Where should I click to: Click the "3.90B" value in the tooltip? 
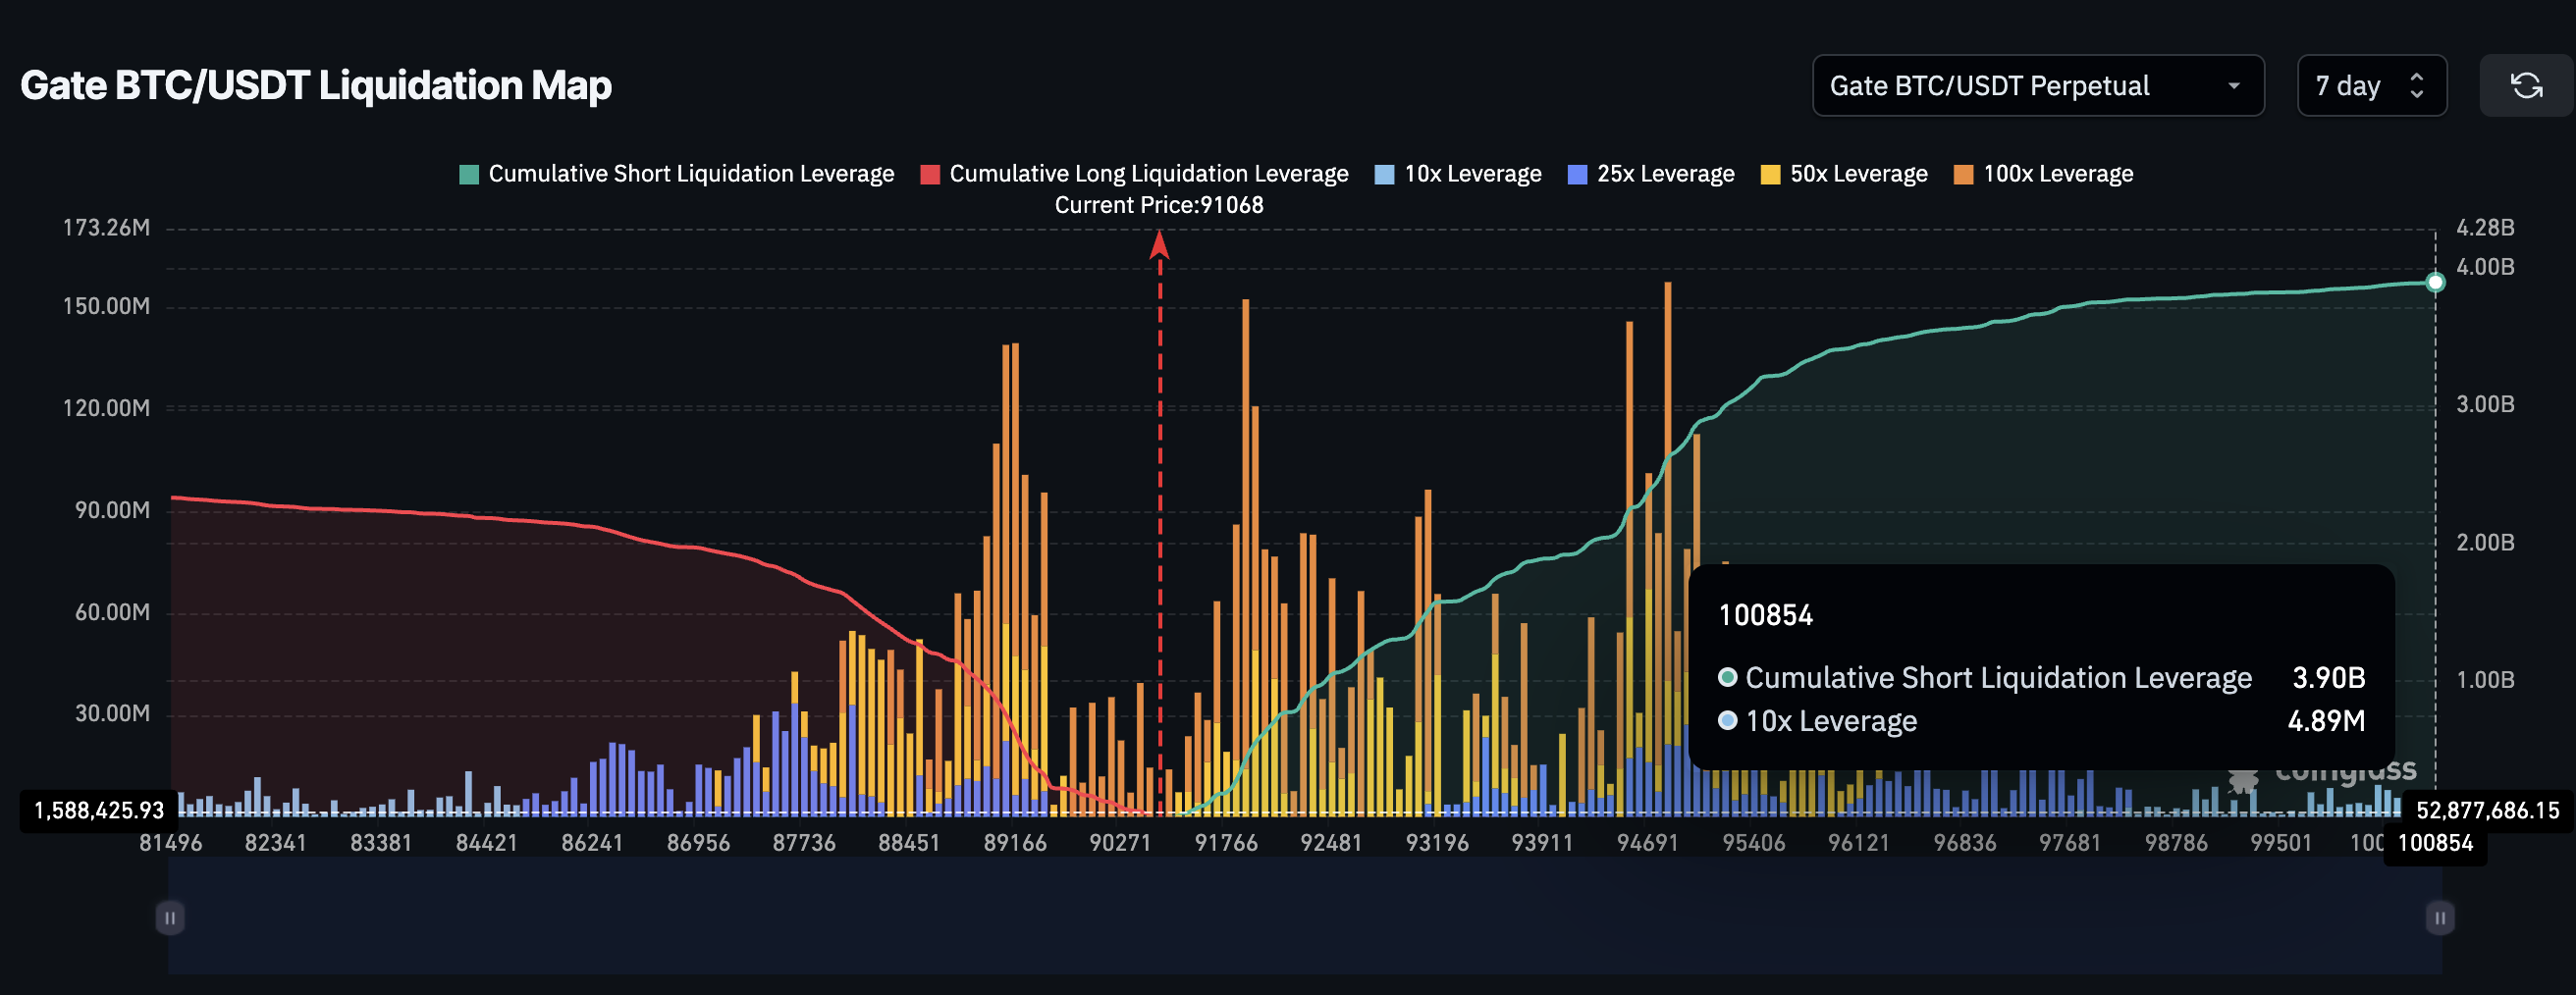2328,678
